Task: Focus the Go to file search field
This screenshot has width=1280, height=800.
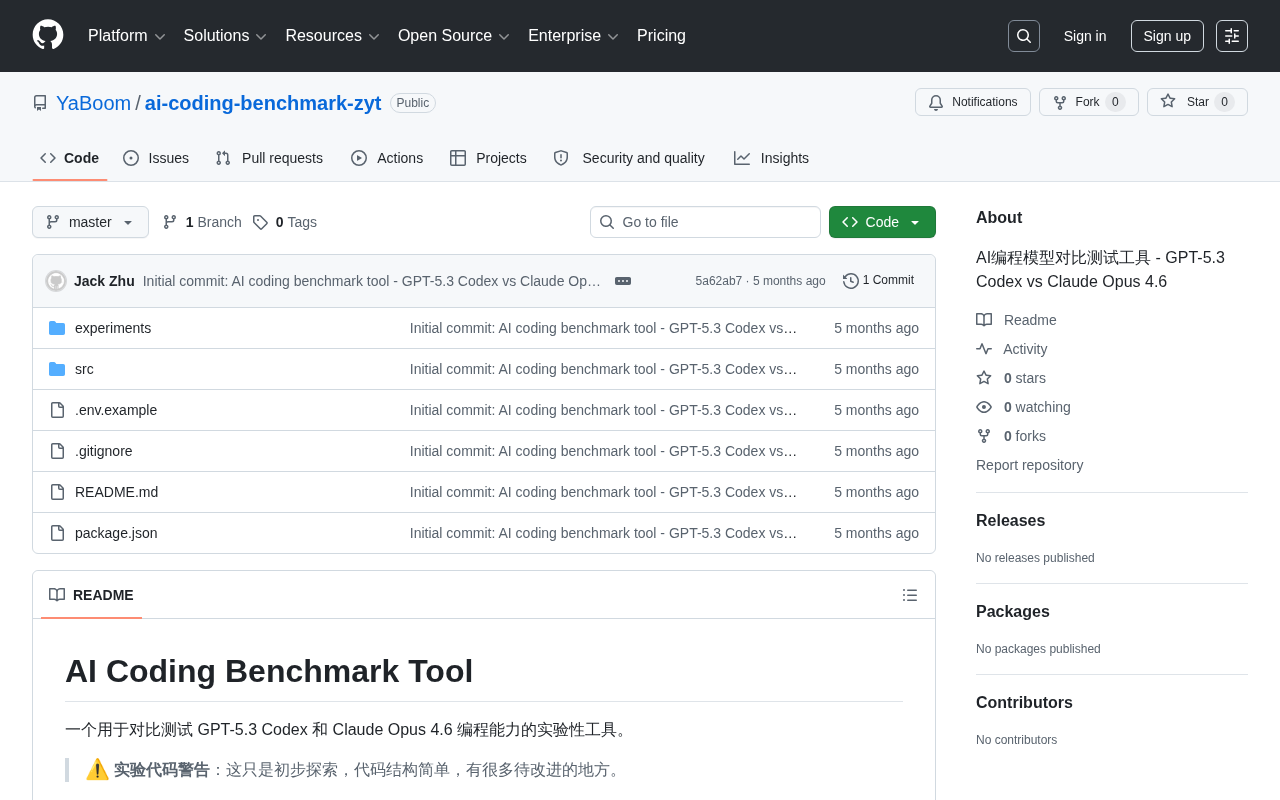Action: click(x=705, y=222)
